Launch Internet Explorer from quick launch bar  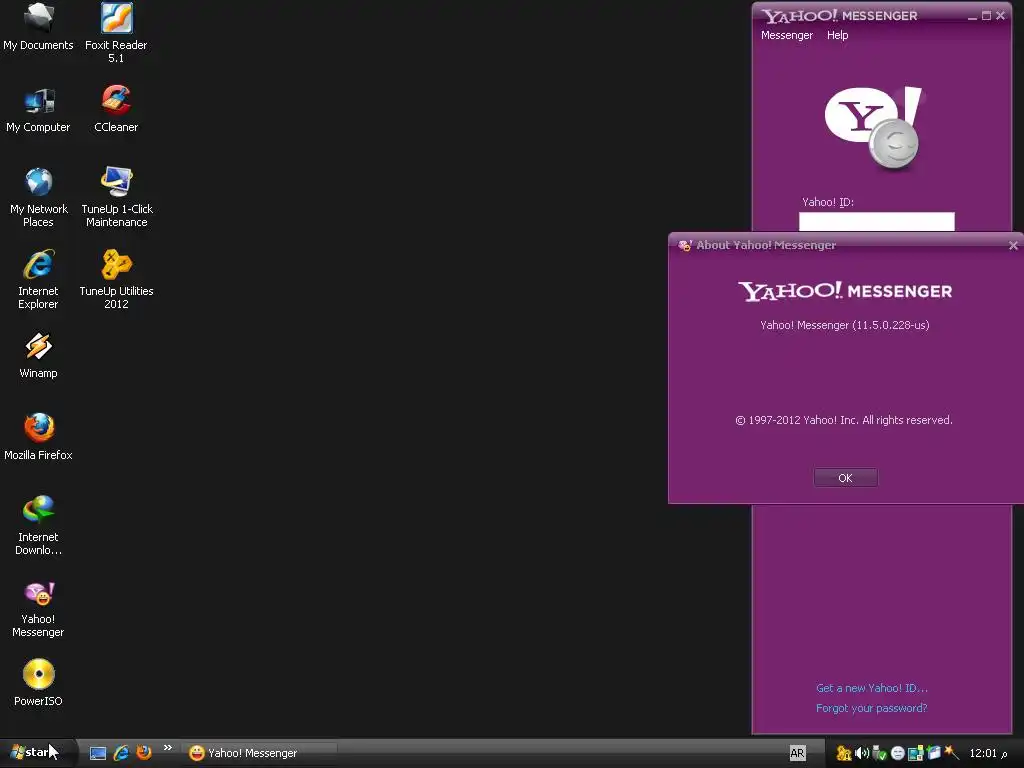tap(121, 753)
